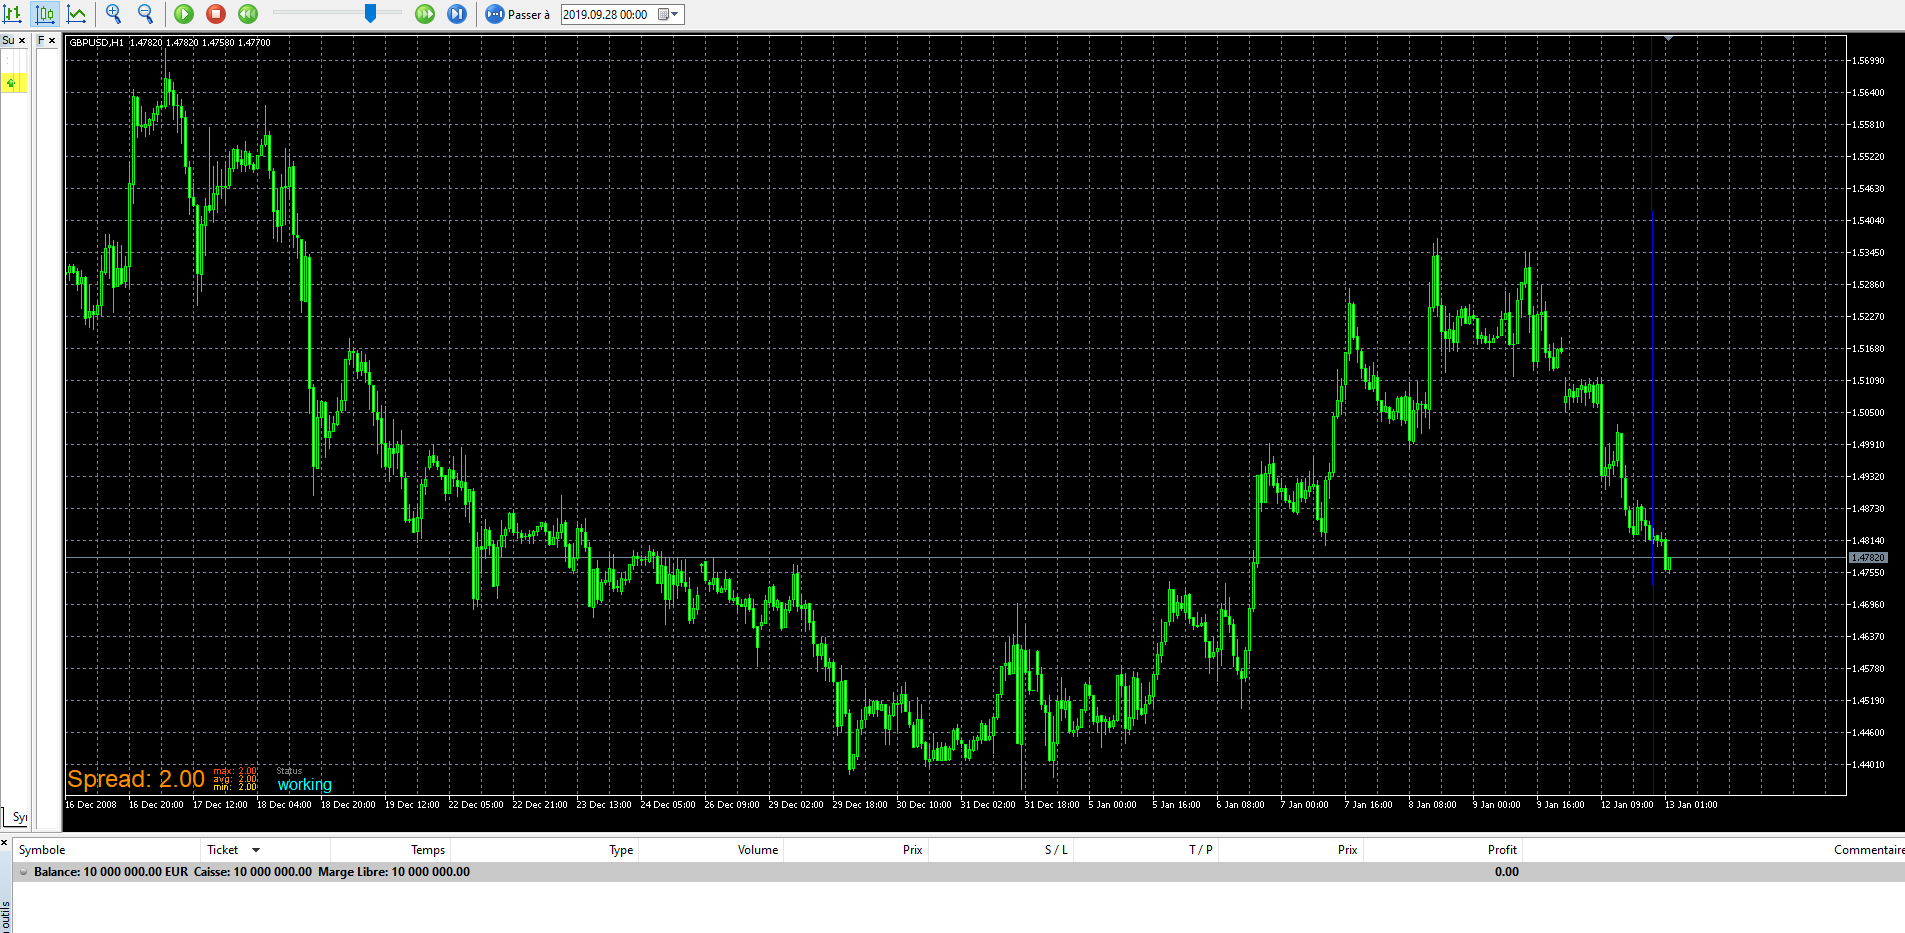Screen dimensions: 1905x933
Task: Step forward with the blue skip button
Action: click(457, 14)
